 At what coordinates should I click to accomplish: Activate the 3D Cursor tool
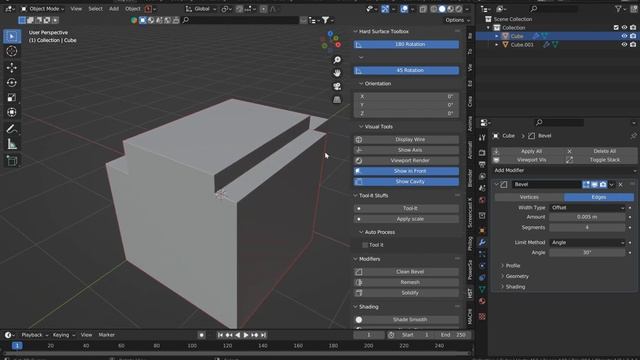tap(12, 51)
